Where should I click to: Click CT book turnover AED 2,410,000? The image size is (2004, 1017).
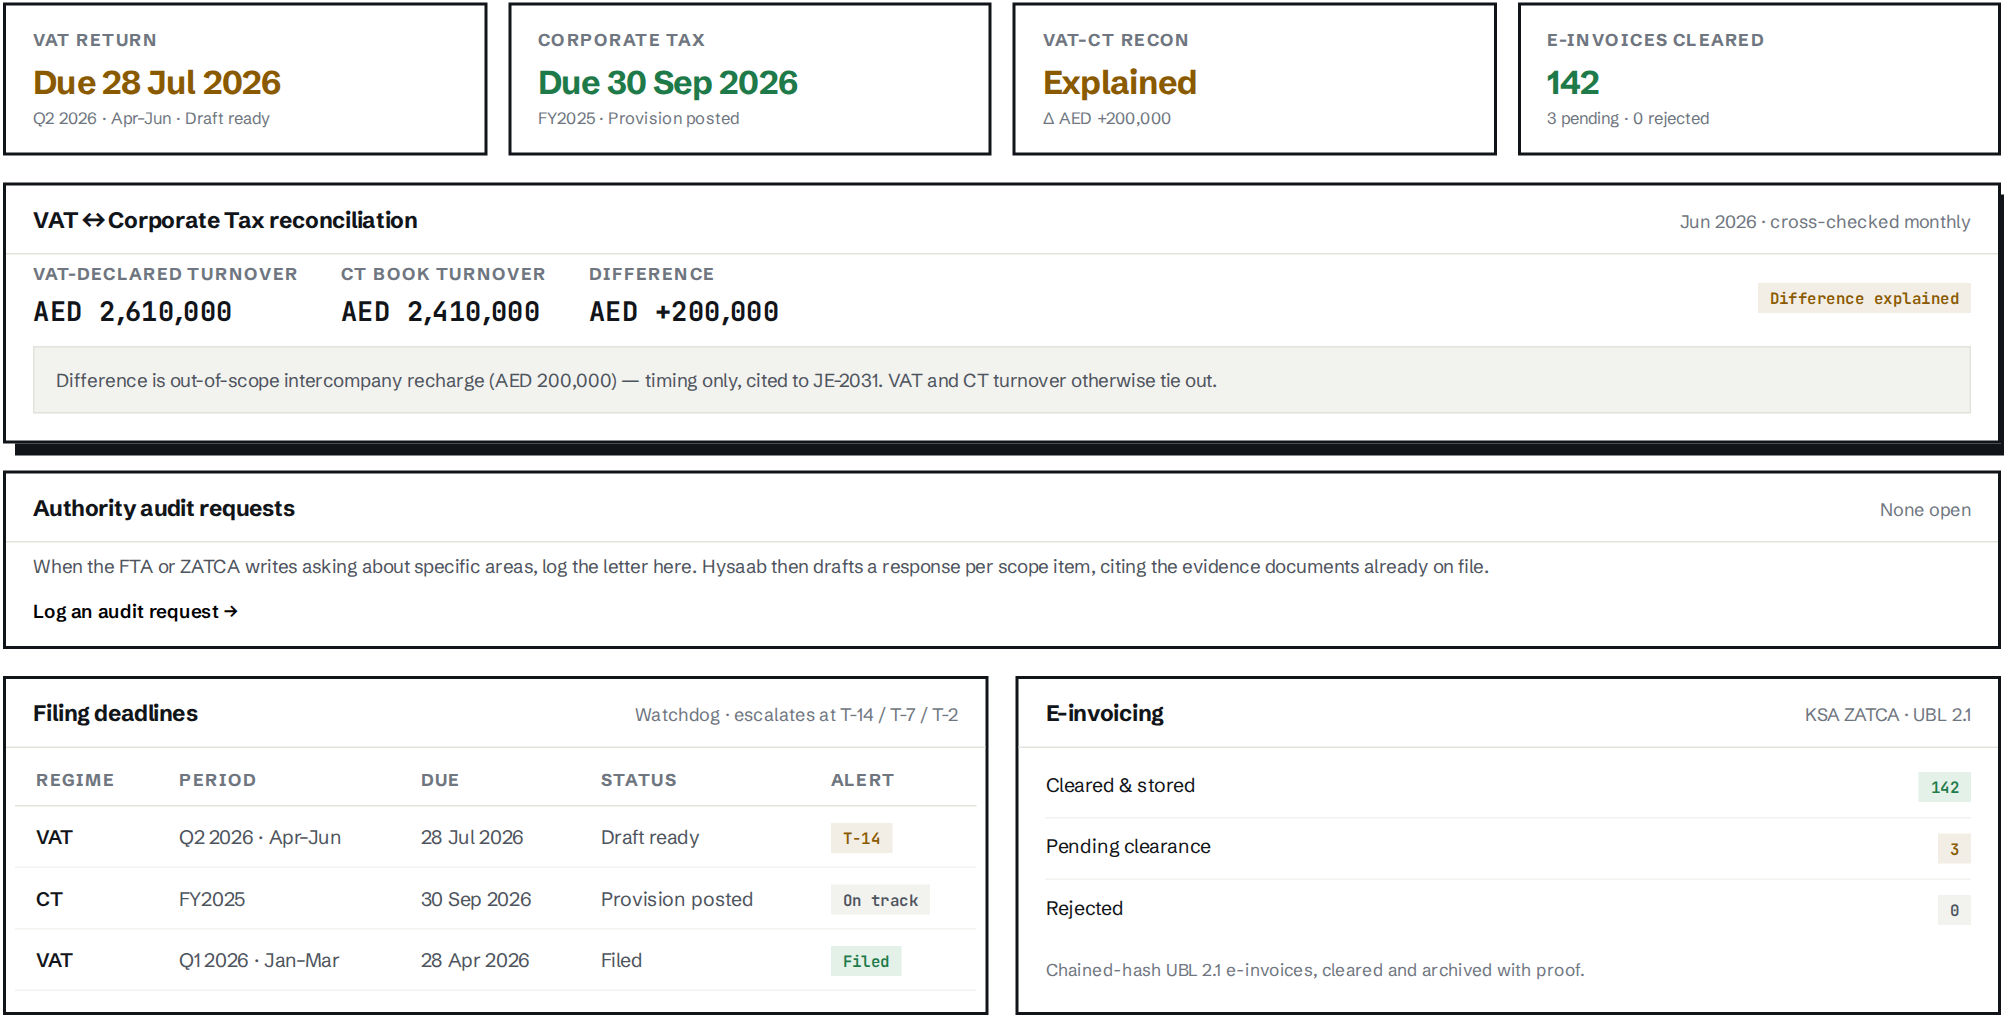click(440, 312)
